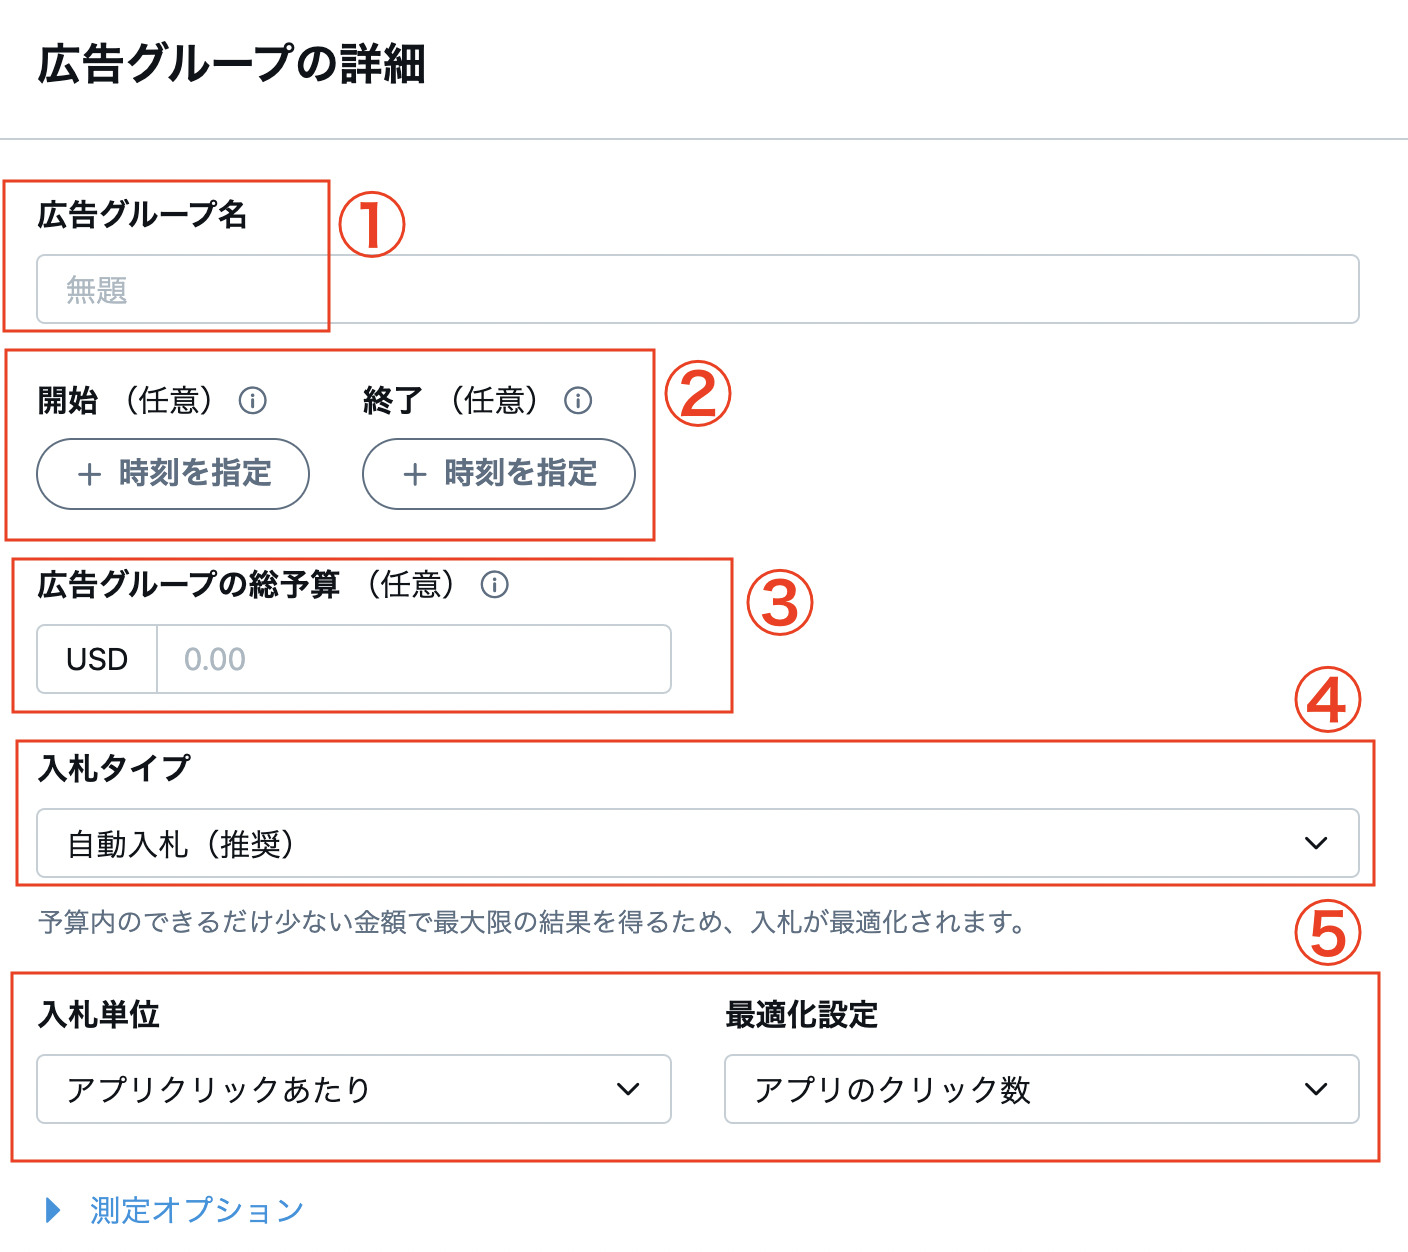Set an end time via 時刻を指定
This screenshot has height=1252, width=1408.
[498, 474]
